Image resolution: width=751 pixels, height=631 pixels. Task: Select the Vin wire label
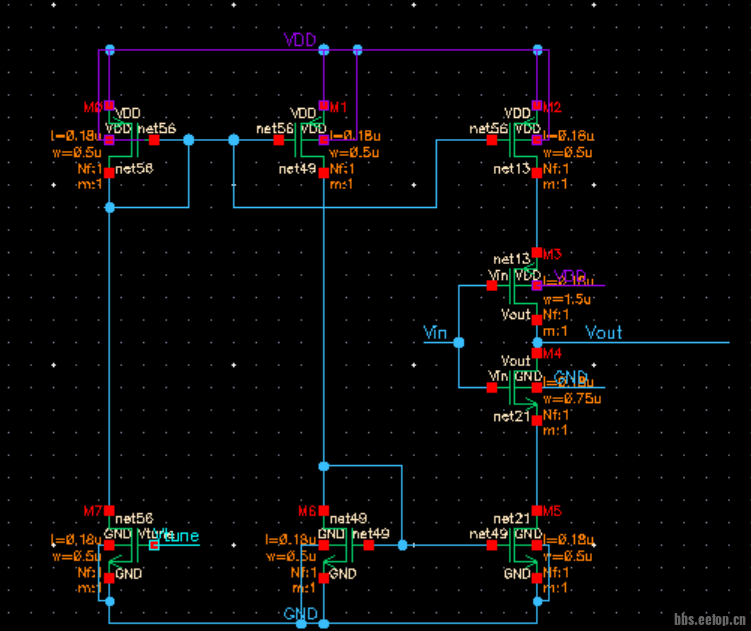point(435,333)
